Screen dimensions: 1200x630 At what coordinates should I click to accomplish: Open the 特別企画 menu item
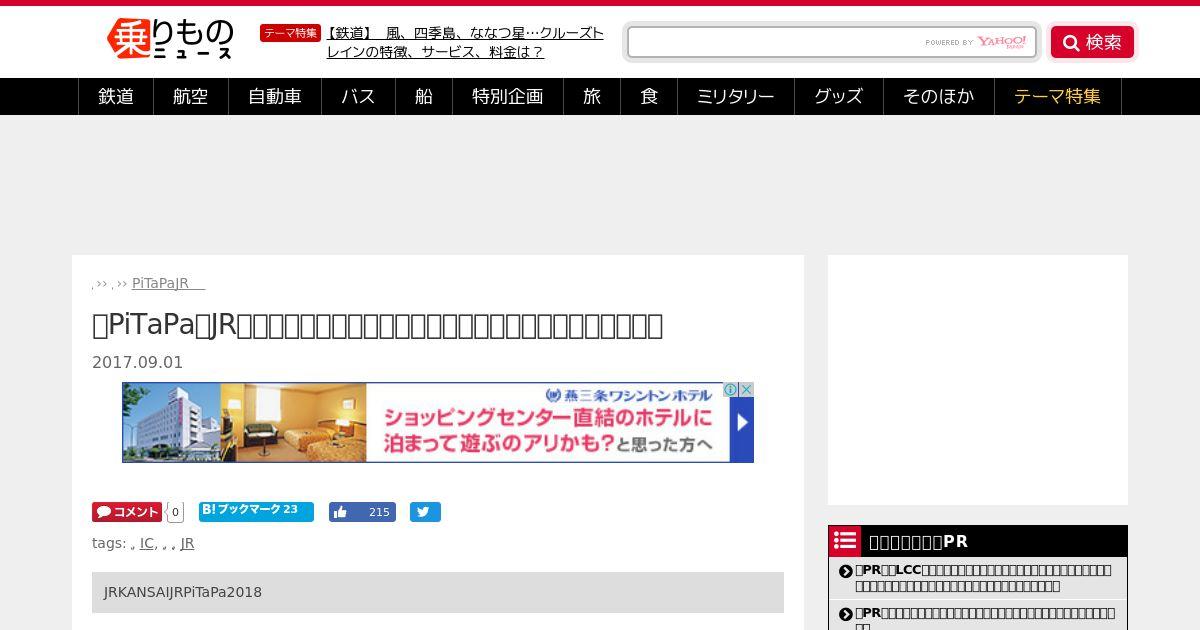(x=508, y=96)
